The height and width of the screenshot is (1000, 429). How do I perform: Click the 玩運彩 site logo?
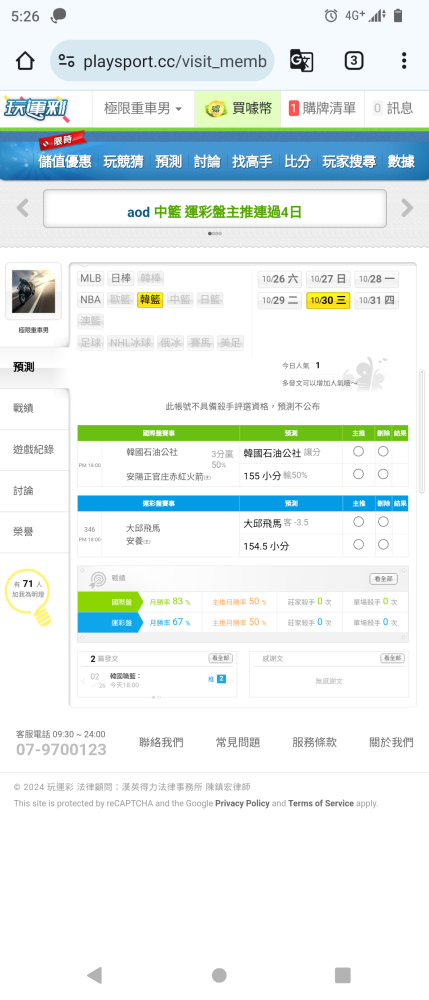coord(36,108)
